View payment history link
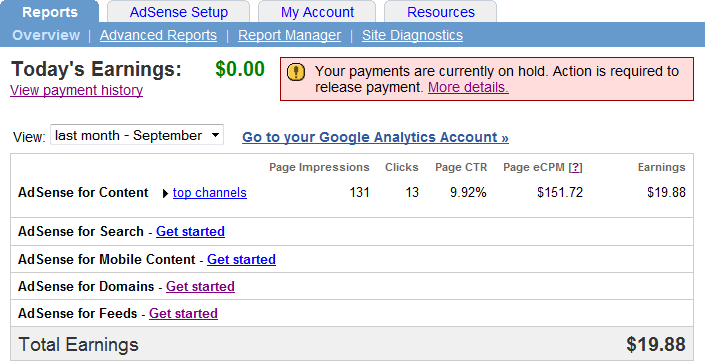 click(76, 90)
